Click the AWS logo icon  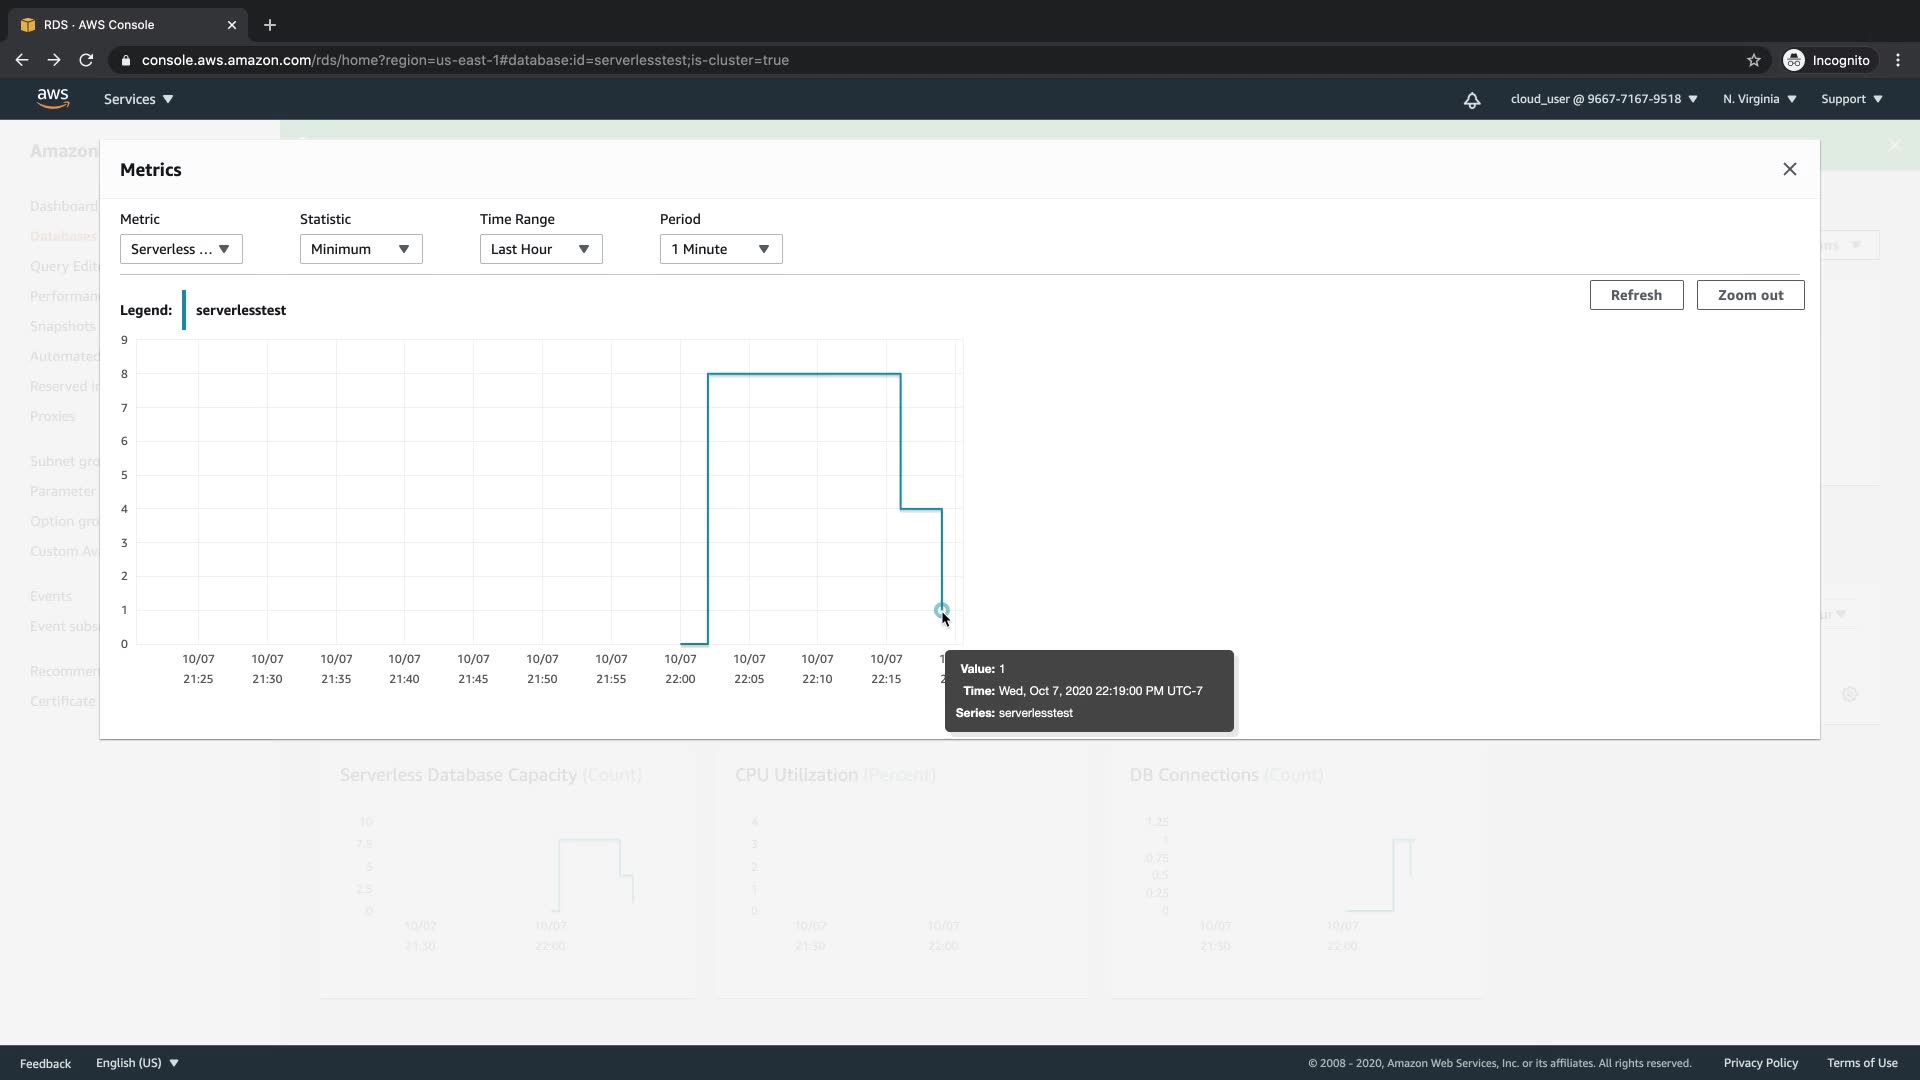pos(53,98)
